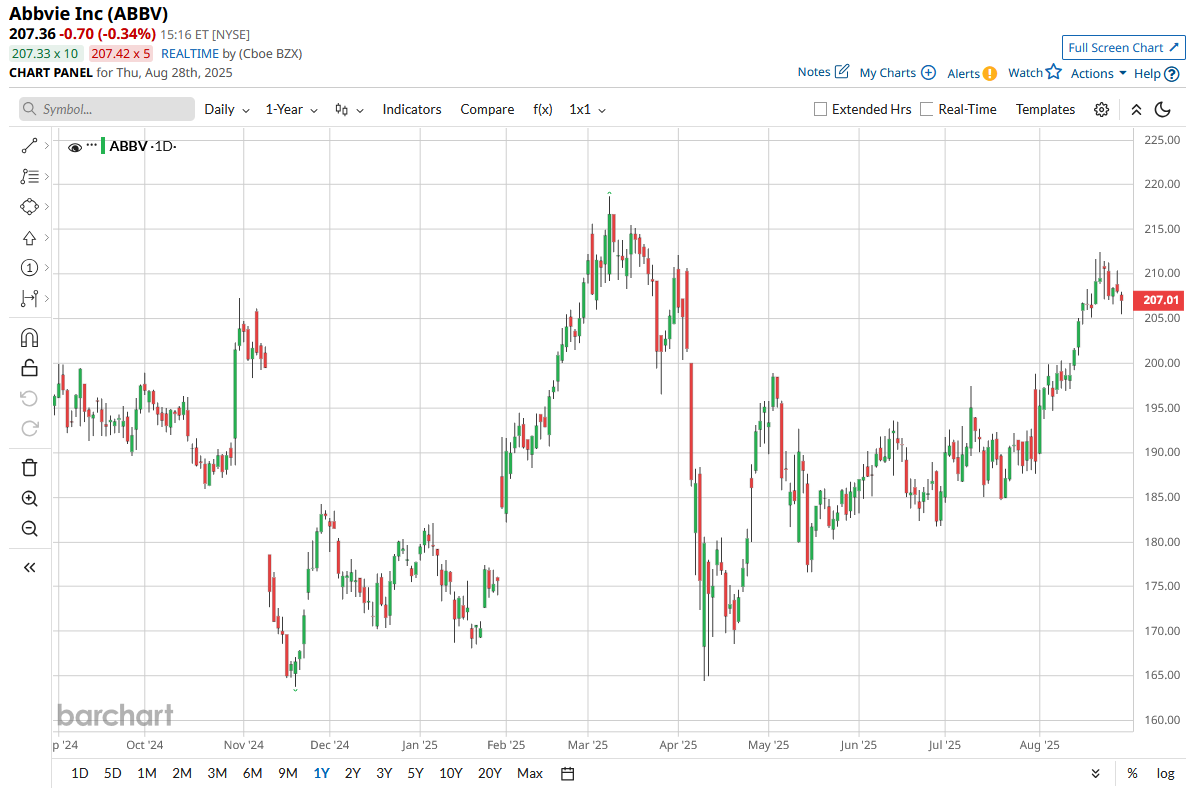This screenshot has height=794, width=1192.
Task: Select the measure range tool
Action: pyautogui.click(x=29, y=298)
